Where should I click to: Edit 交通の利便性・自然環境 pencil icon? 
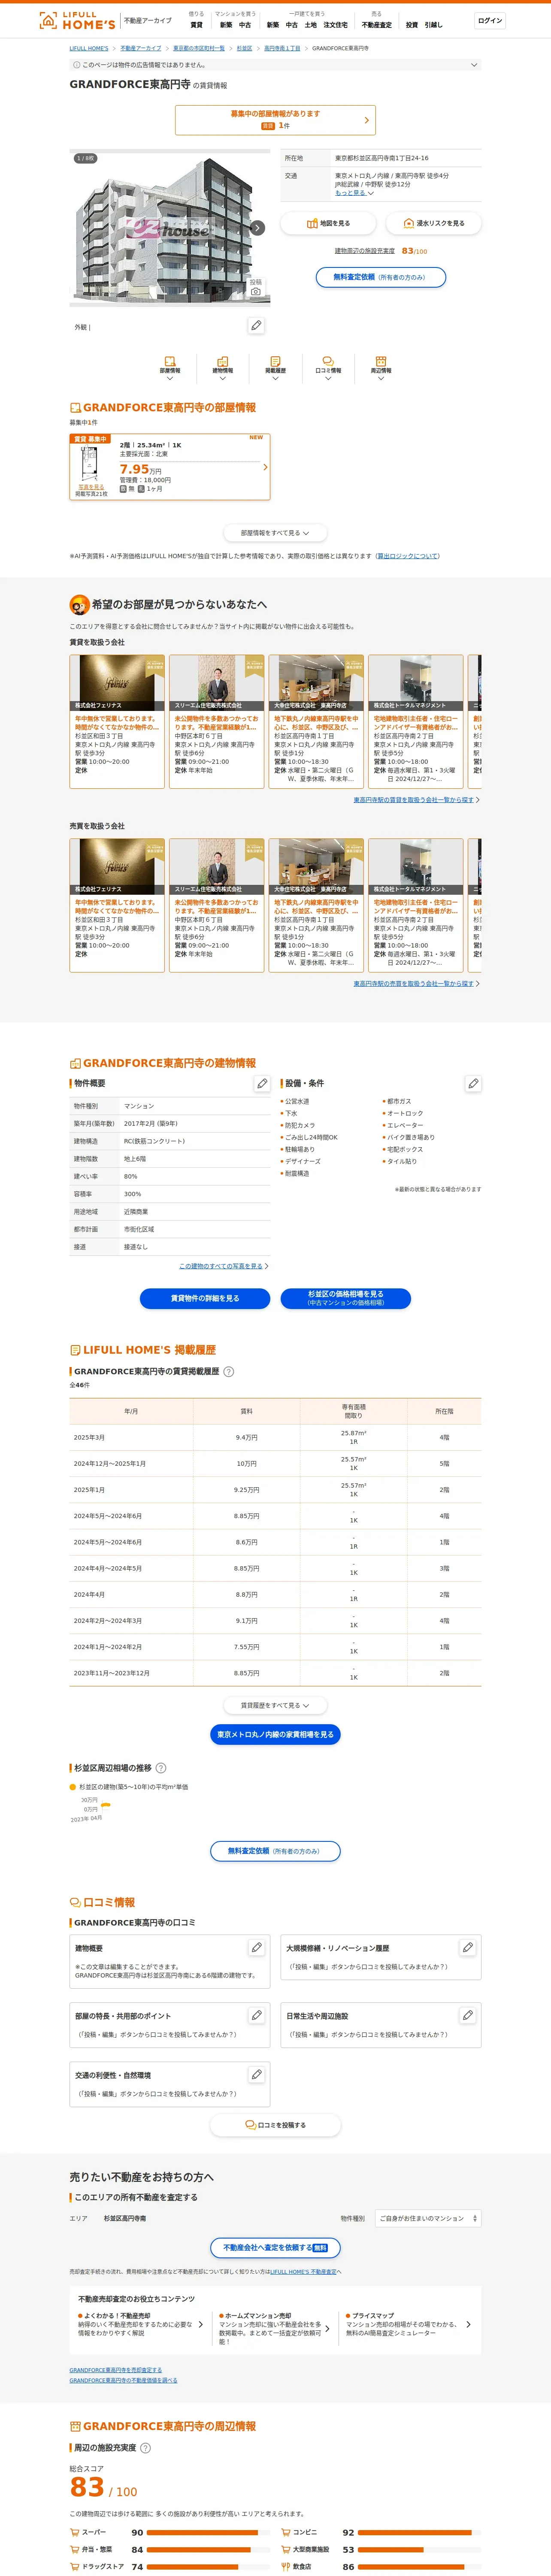pos(256,2074)
